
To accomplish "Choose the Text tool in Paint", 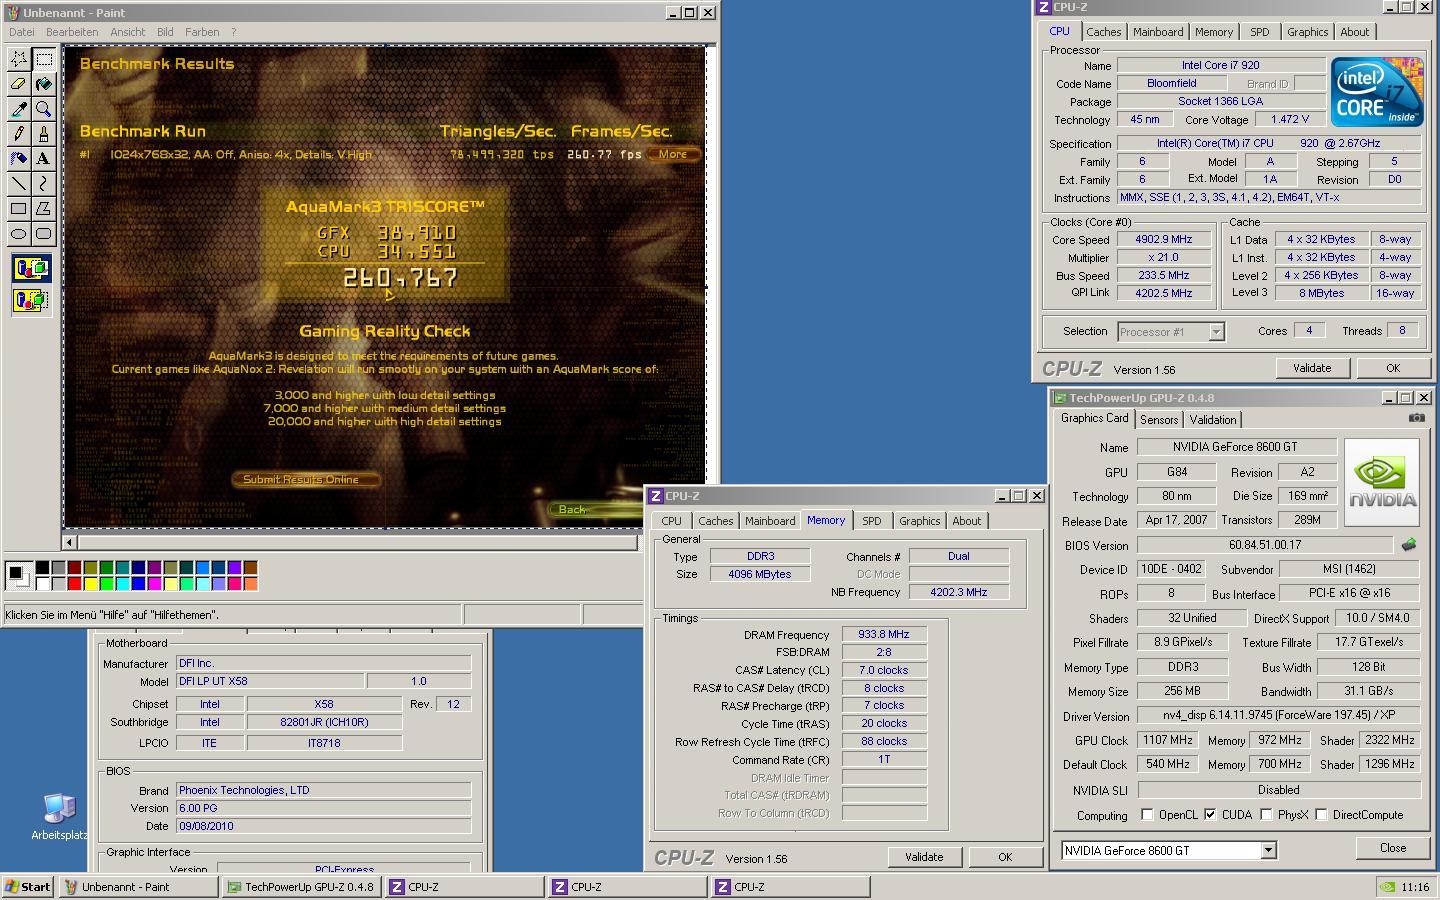I will (x=43, y=158).
